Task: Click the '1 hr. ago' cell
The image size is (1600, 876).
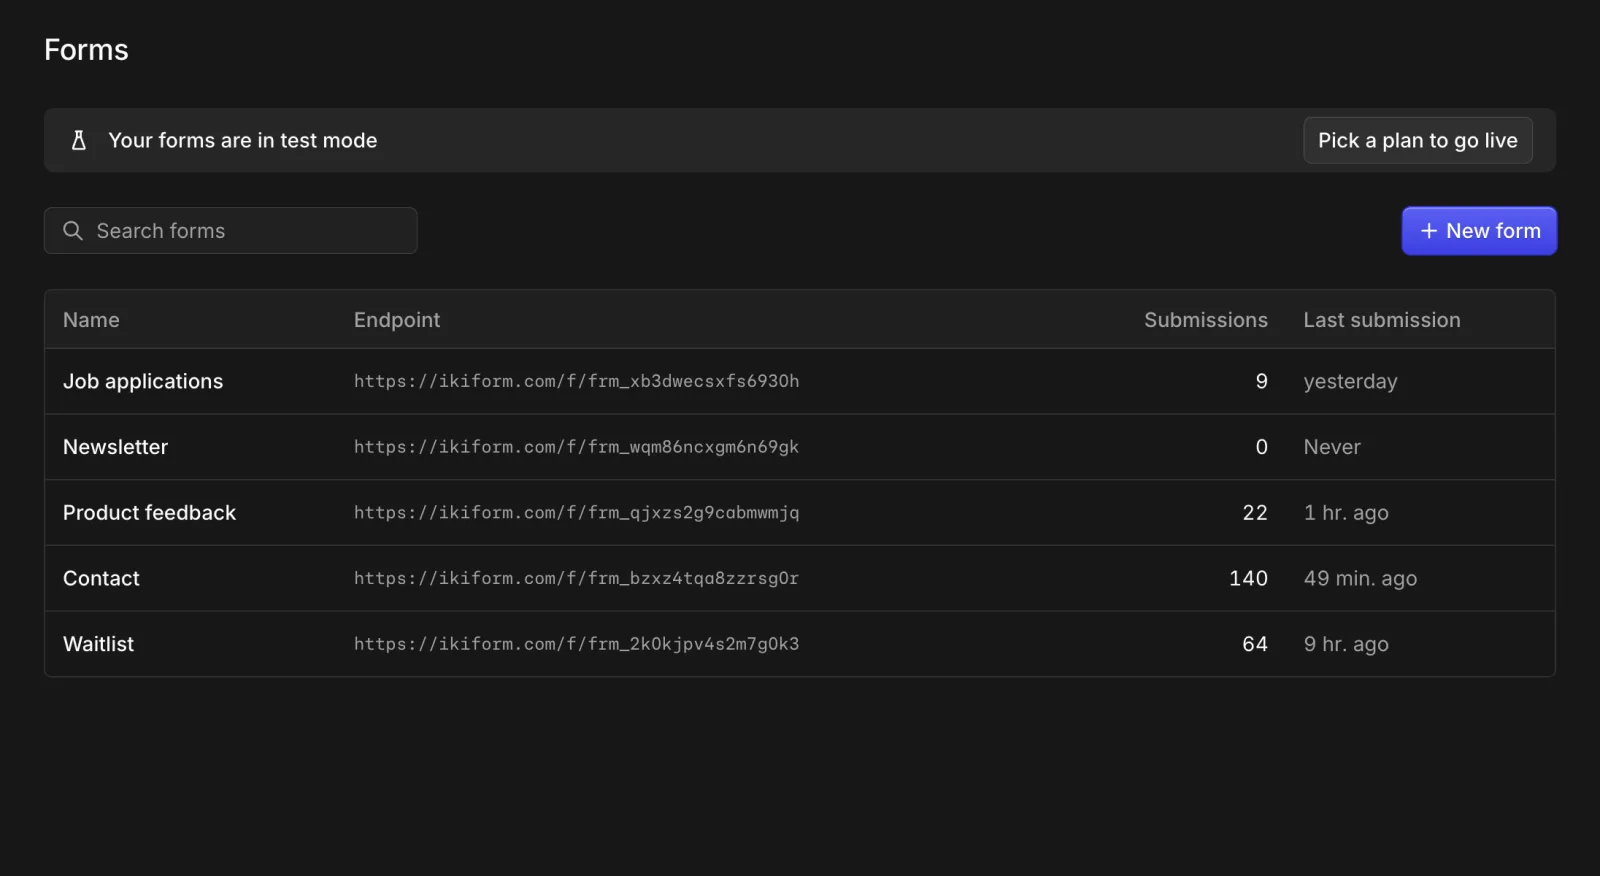Action: (1346, 513)
